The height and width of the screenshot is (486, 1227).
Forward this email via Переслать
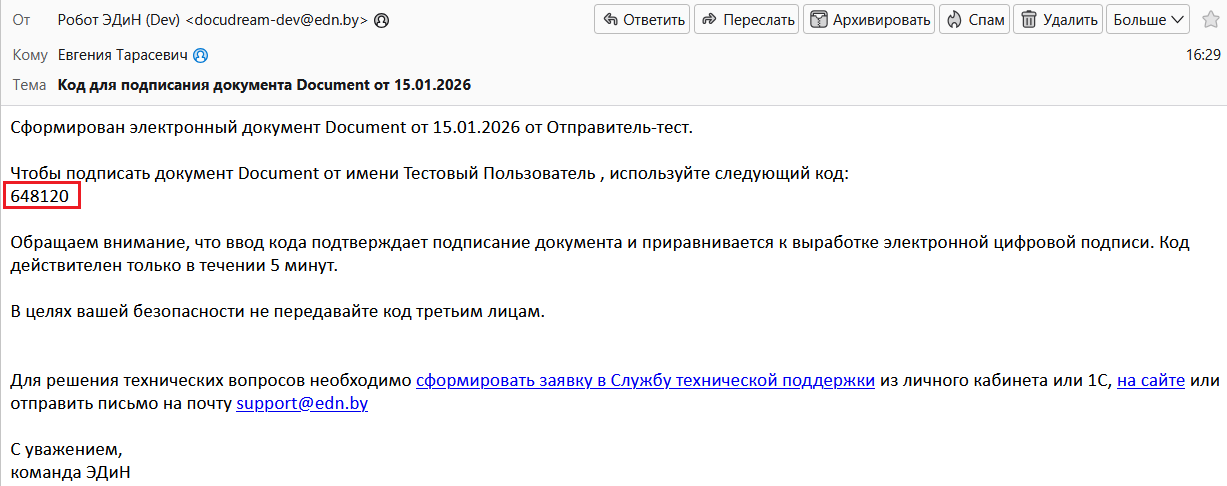(746, 19)
